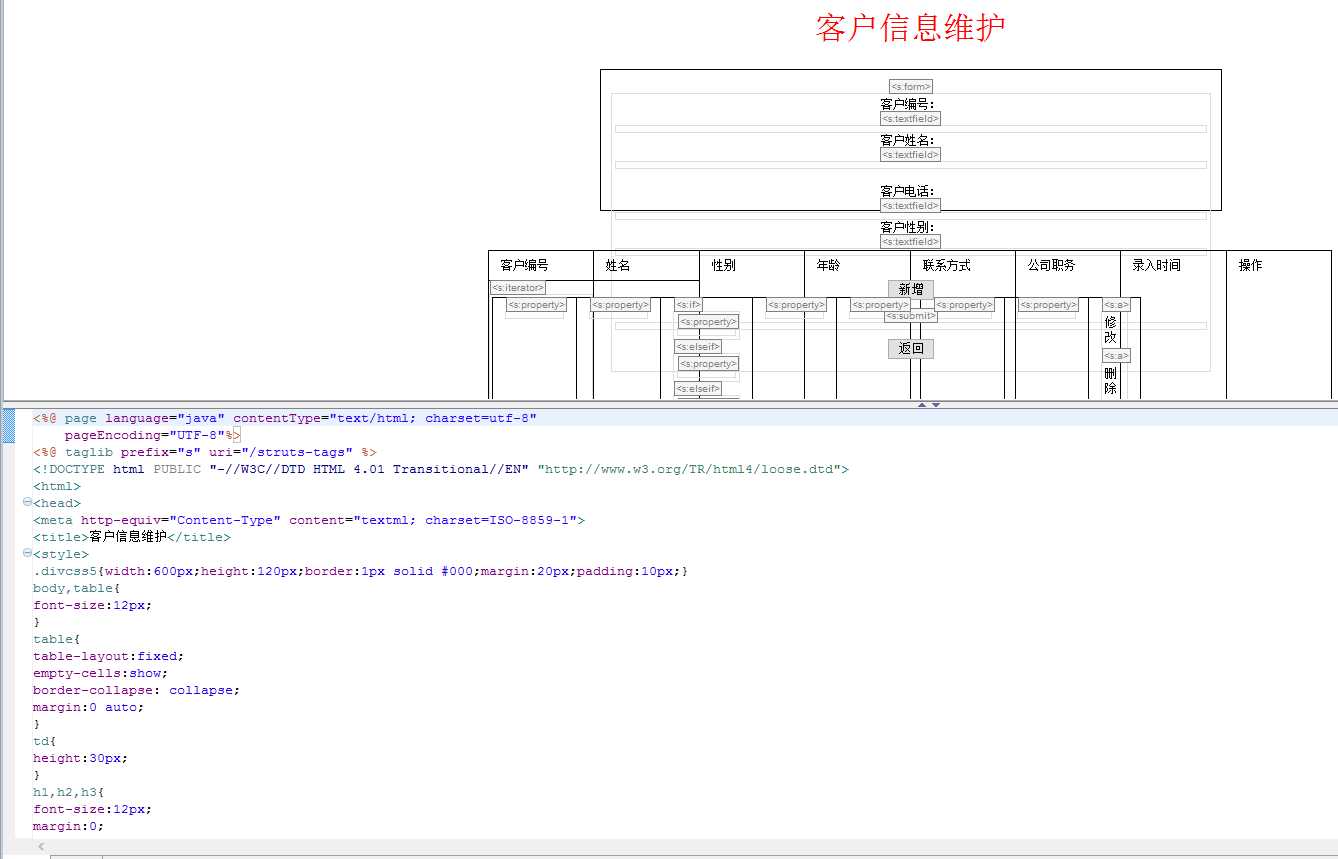Collapse the <style> fold marker in the source gutter
This screenshot has height=859, width=1338.
pyautogui.click(x=27, y=554)
